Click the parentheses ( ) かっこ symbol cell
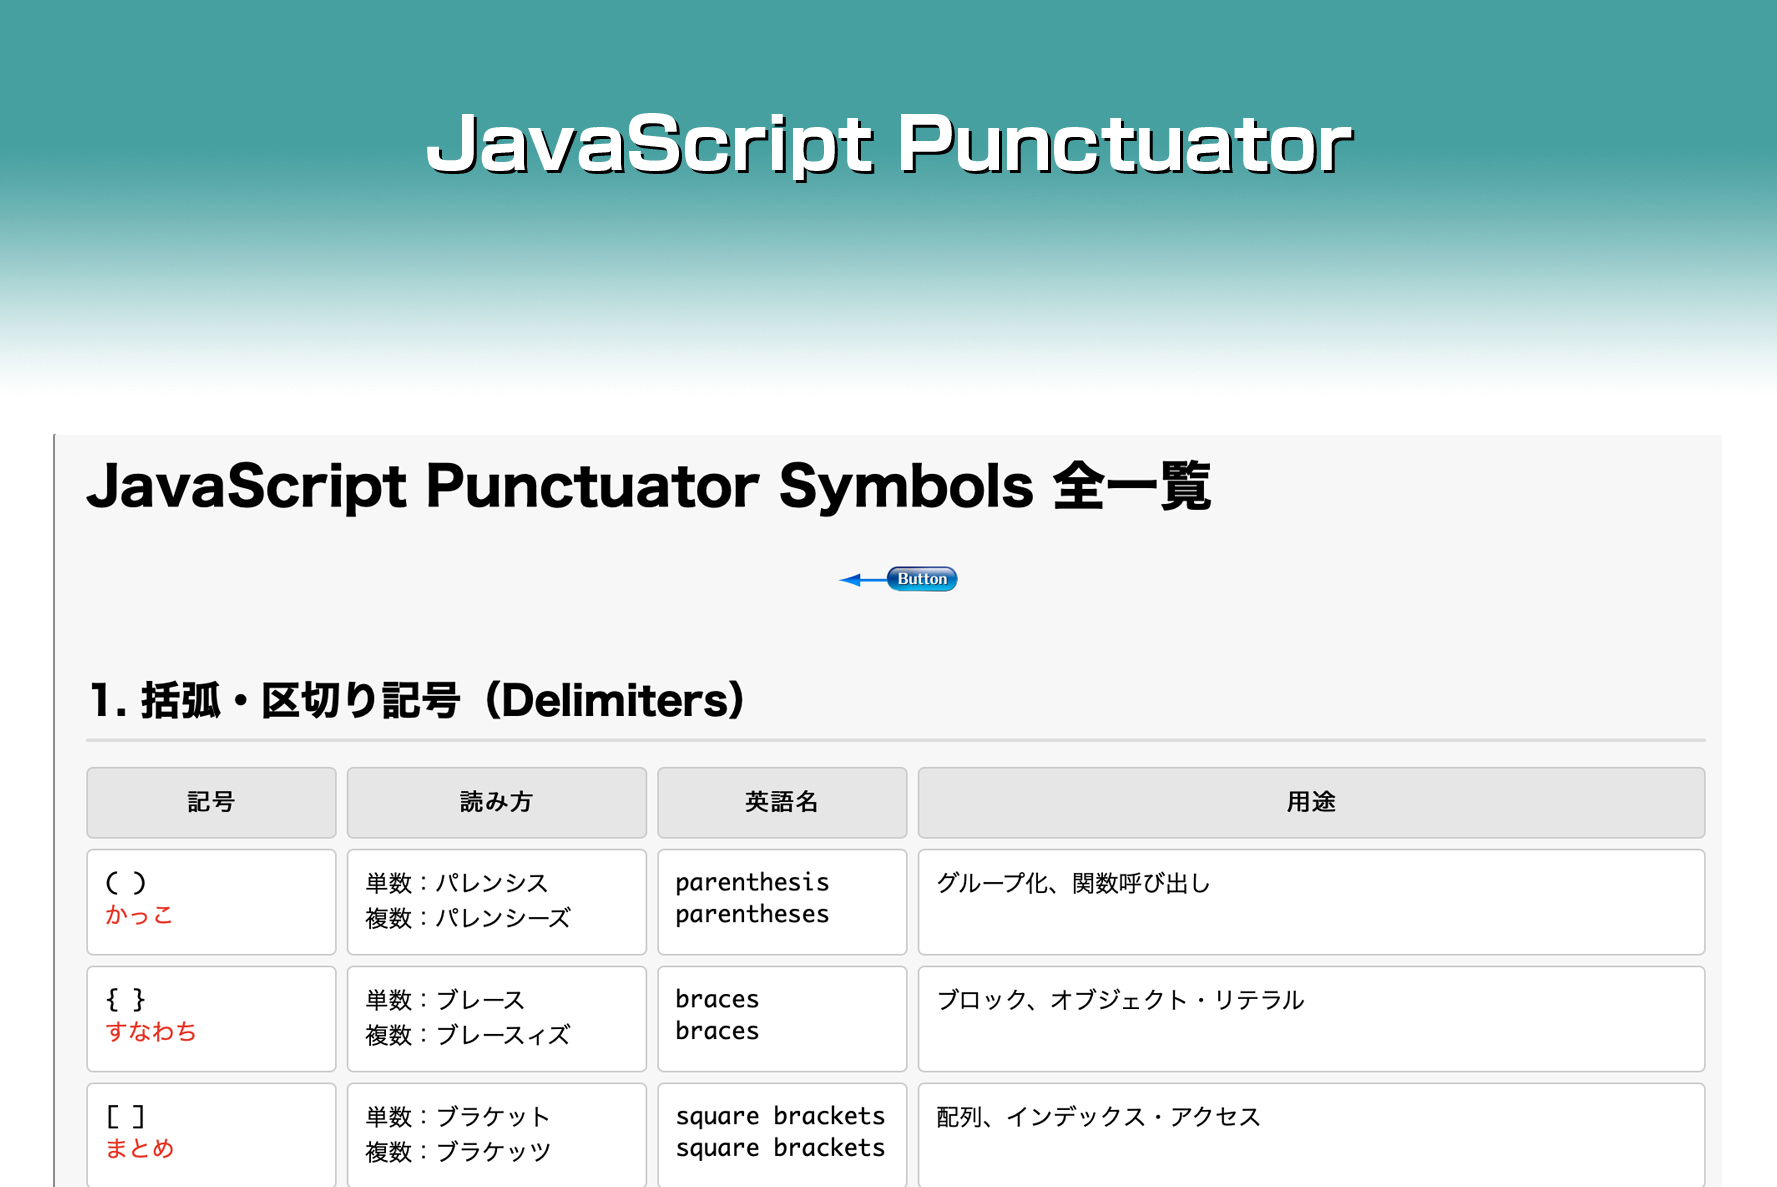 pyautogui.click(x=211, y=901)
